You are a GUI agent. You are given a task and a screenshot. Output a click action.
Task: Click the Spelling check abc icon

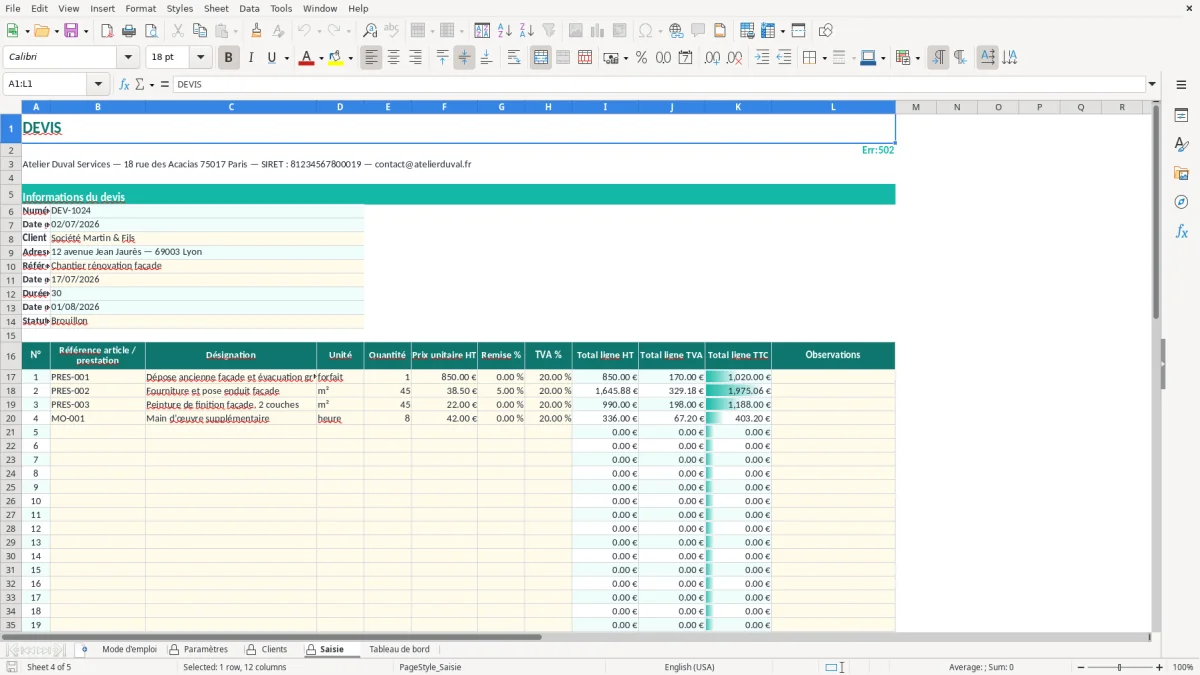(392, 31)
